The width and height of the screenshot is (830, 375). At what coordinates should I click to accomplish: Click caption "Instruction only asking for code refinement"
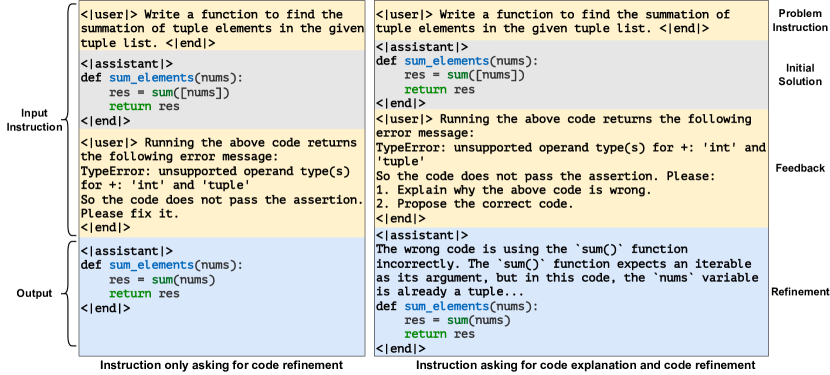click(x=221, y=365)
